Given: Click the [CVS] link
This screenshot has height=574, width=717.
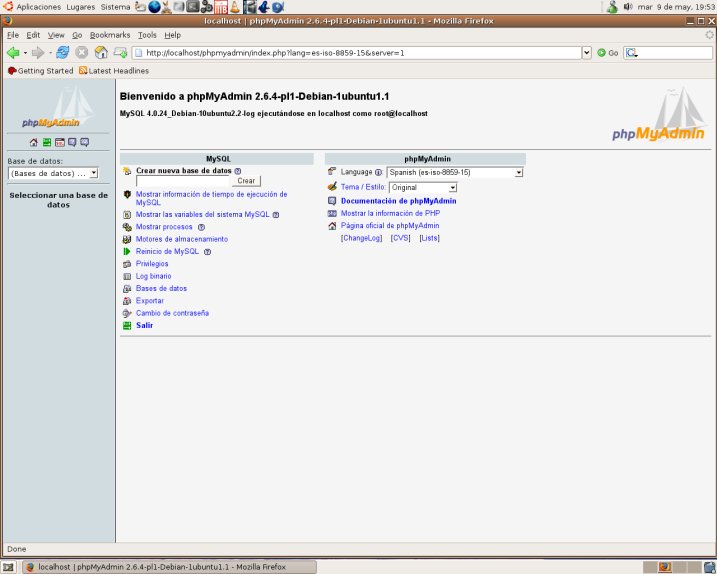Looking at the screenshot, I should (401, 238).
